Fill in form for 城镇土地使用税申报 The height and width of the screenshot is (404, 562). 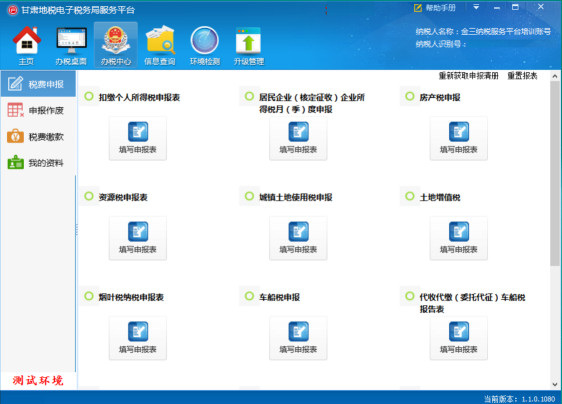pyautogui.click(x=298, y=238)
